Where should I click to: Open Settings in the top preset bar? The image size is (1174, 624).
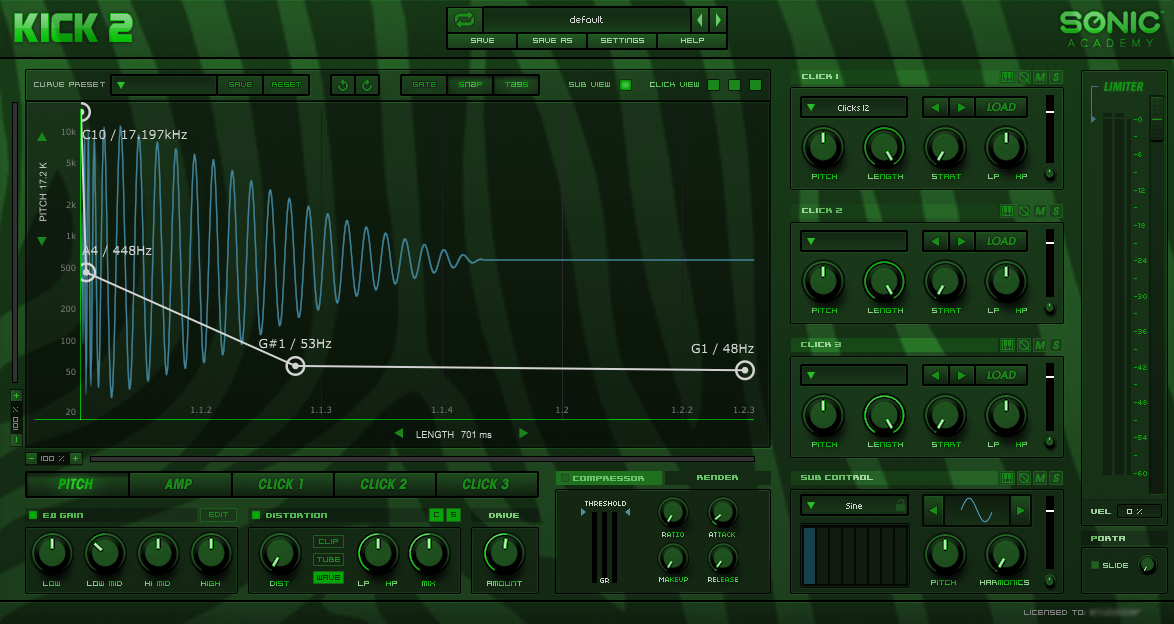click(x=621, y=40)
